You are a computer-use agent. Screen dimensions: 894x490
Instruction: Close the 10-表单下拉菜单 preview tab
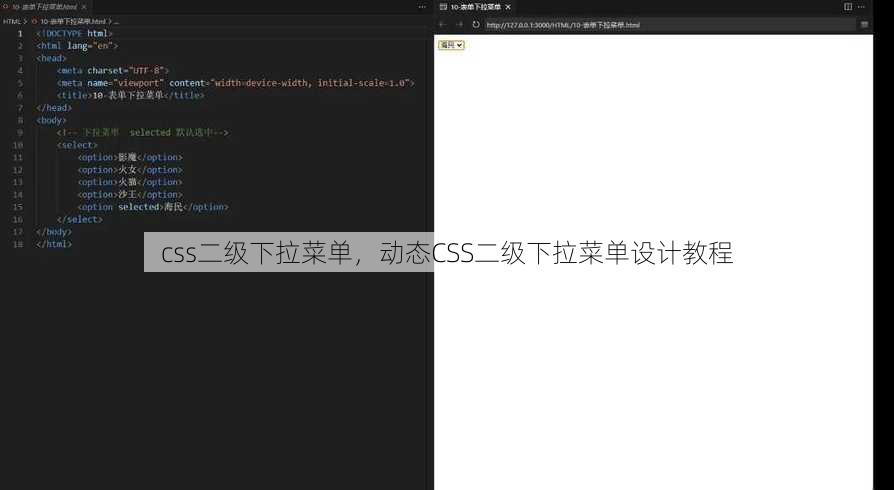[x=508, y=7]
